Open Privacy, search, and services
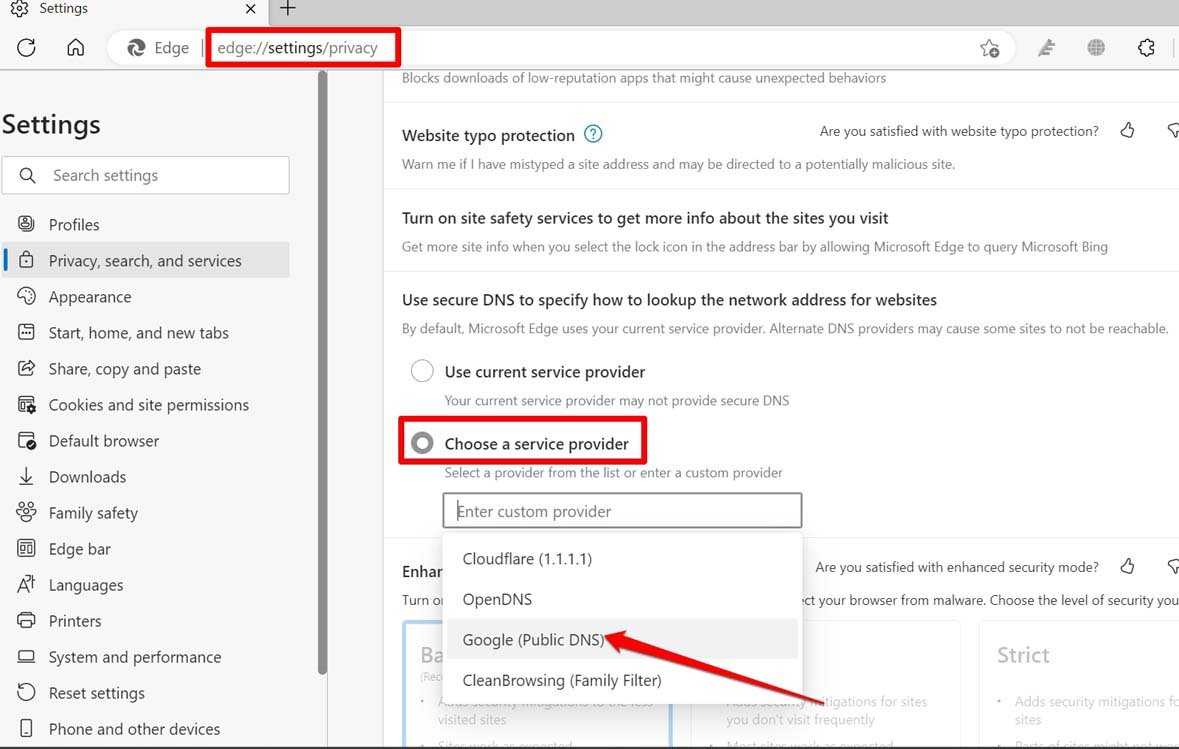 coord(146,260)
